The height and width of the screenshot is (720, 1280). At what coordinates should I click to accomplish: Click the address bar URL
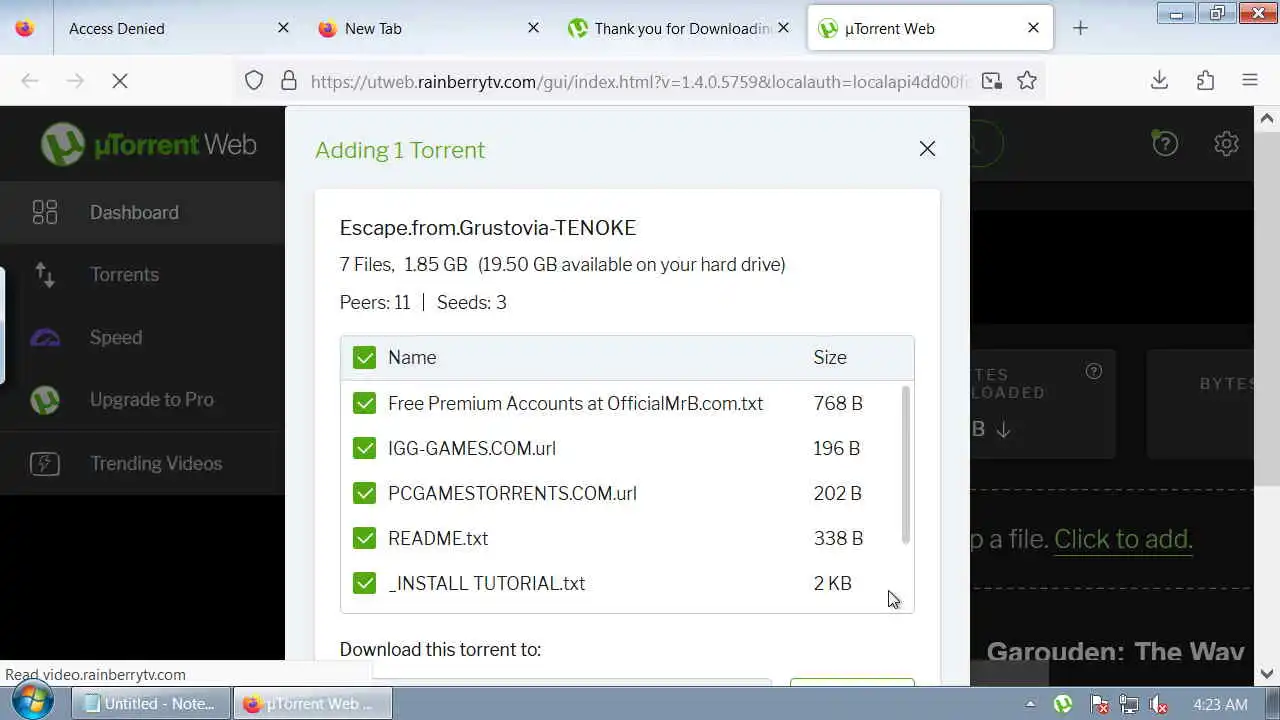tap(640, 81)
